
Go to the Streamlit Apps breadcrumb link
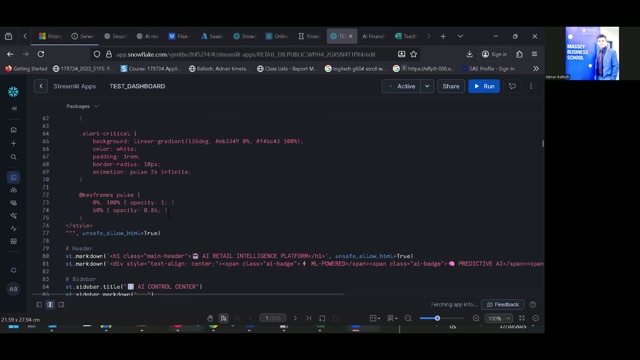[75, 86]
